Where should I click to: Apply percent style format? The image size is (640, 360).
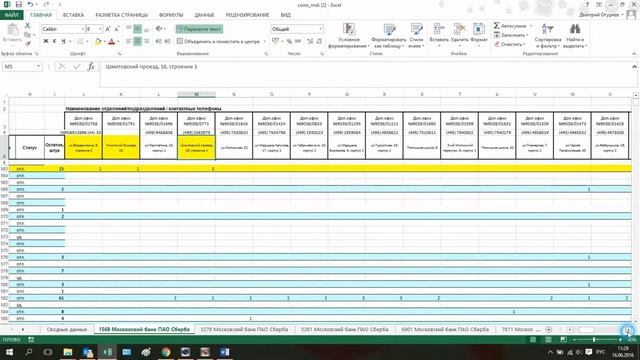[289, 41]
